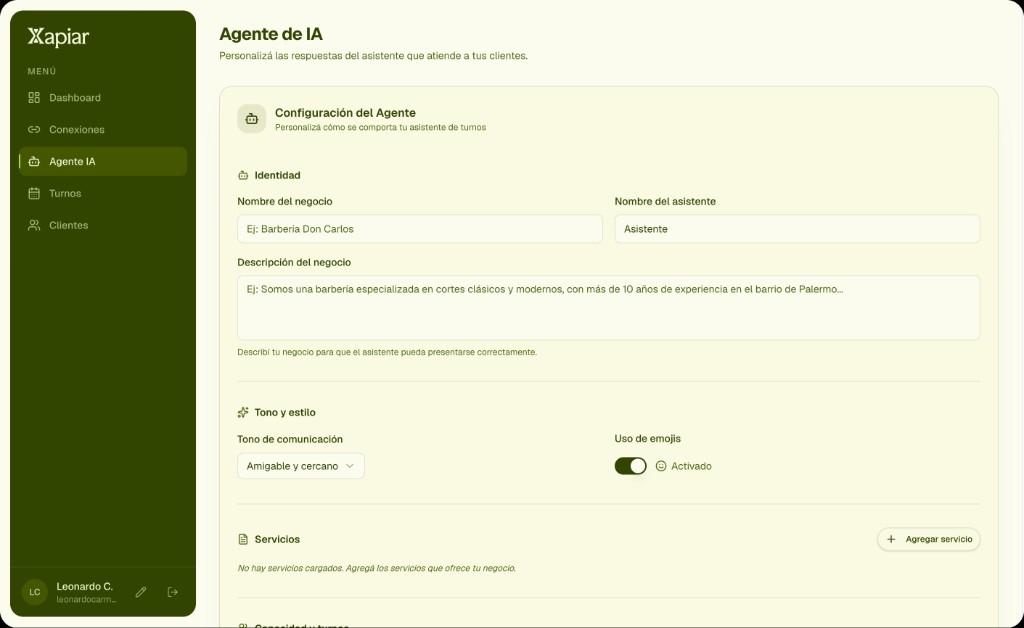Open the Dashboard menu item
1024x628 pixels.
tap(103, 98)
